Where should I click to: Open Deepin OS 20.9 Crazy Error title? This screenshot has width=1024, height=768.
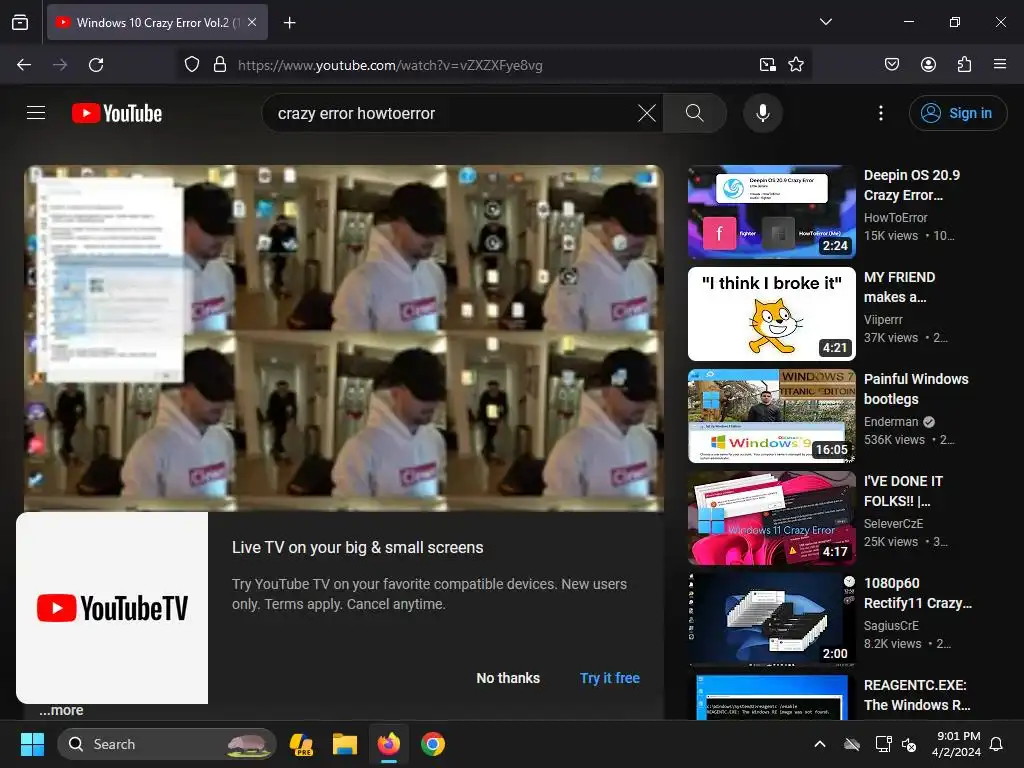pyautogui.click(x=912, y=185)
